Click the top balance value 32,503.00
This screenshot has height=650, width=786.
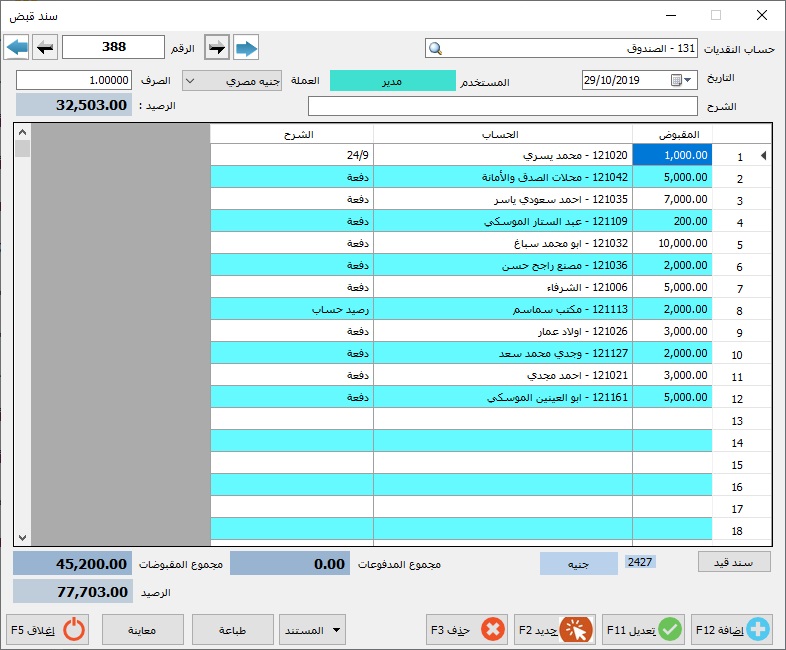[x=74, y=105]
